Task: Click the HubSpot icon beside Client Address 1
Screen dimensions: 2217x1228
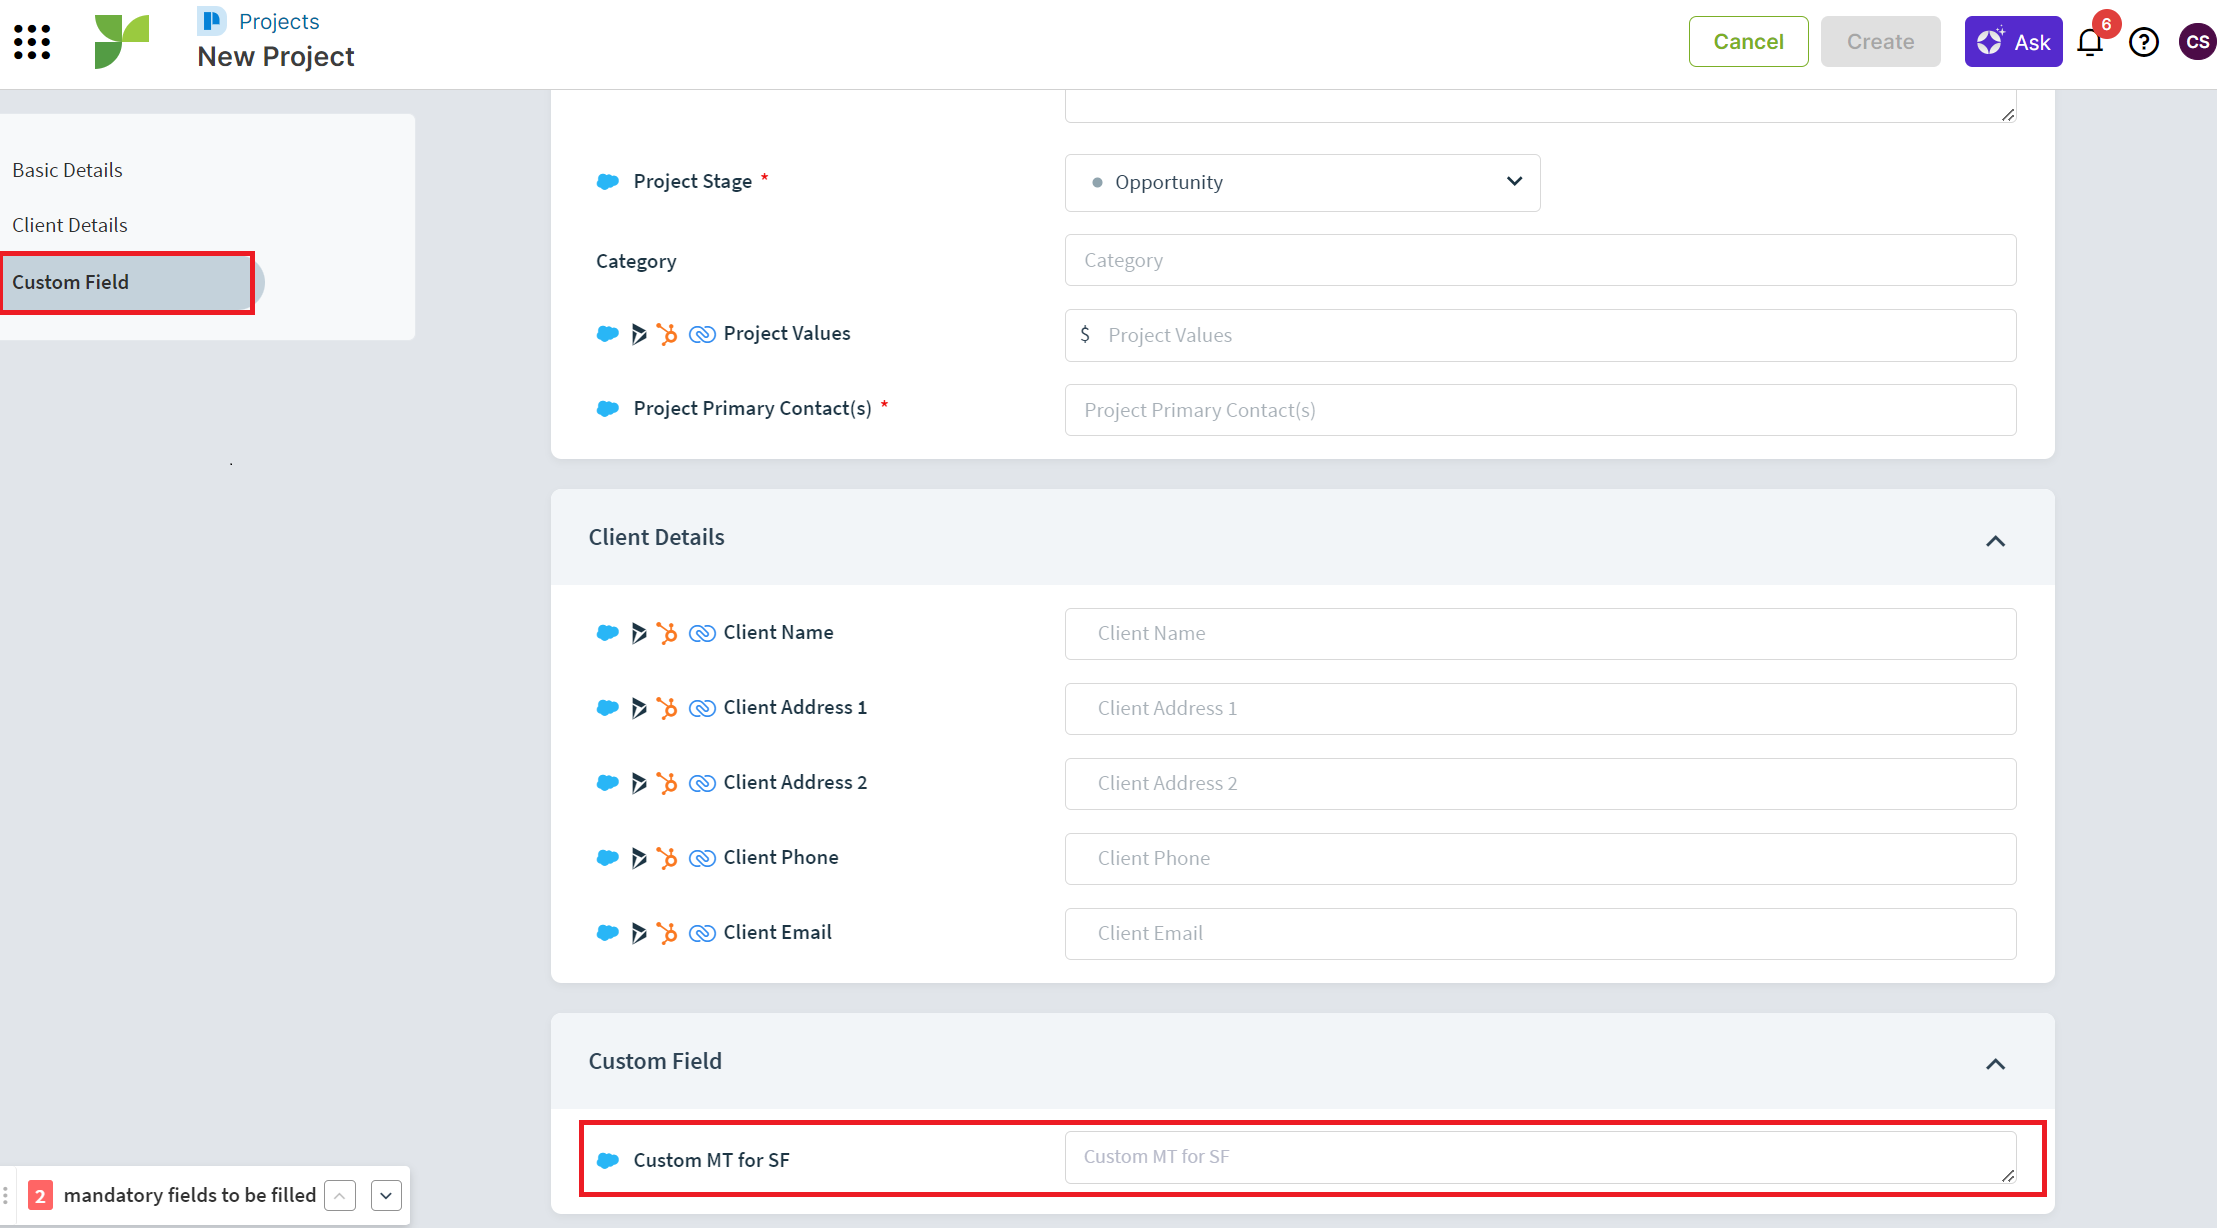Action: 667,708
